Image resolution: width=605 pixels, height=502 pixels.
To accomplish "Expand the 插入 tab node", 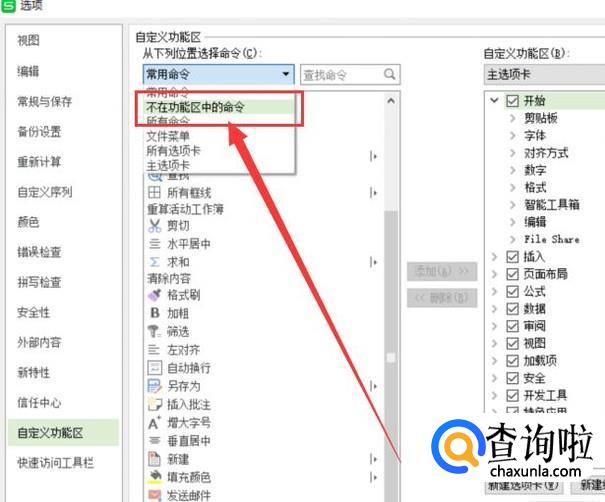I will click(x=495, y=257).
